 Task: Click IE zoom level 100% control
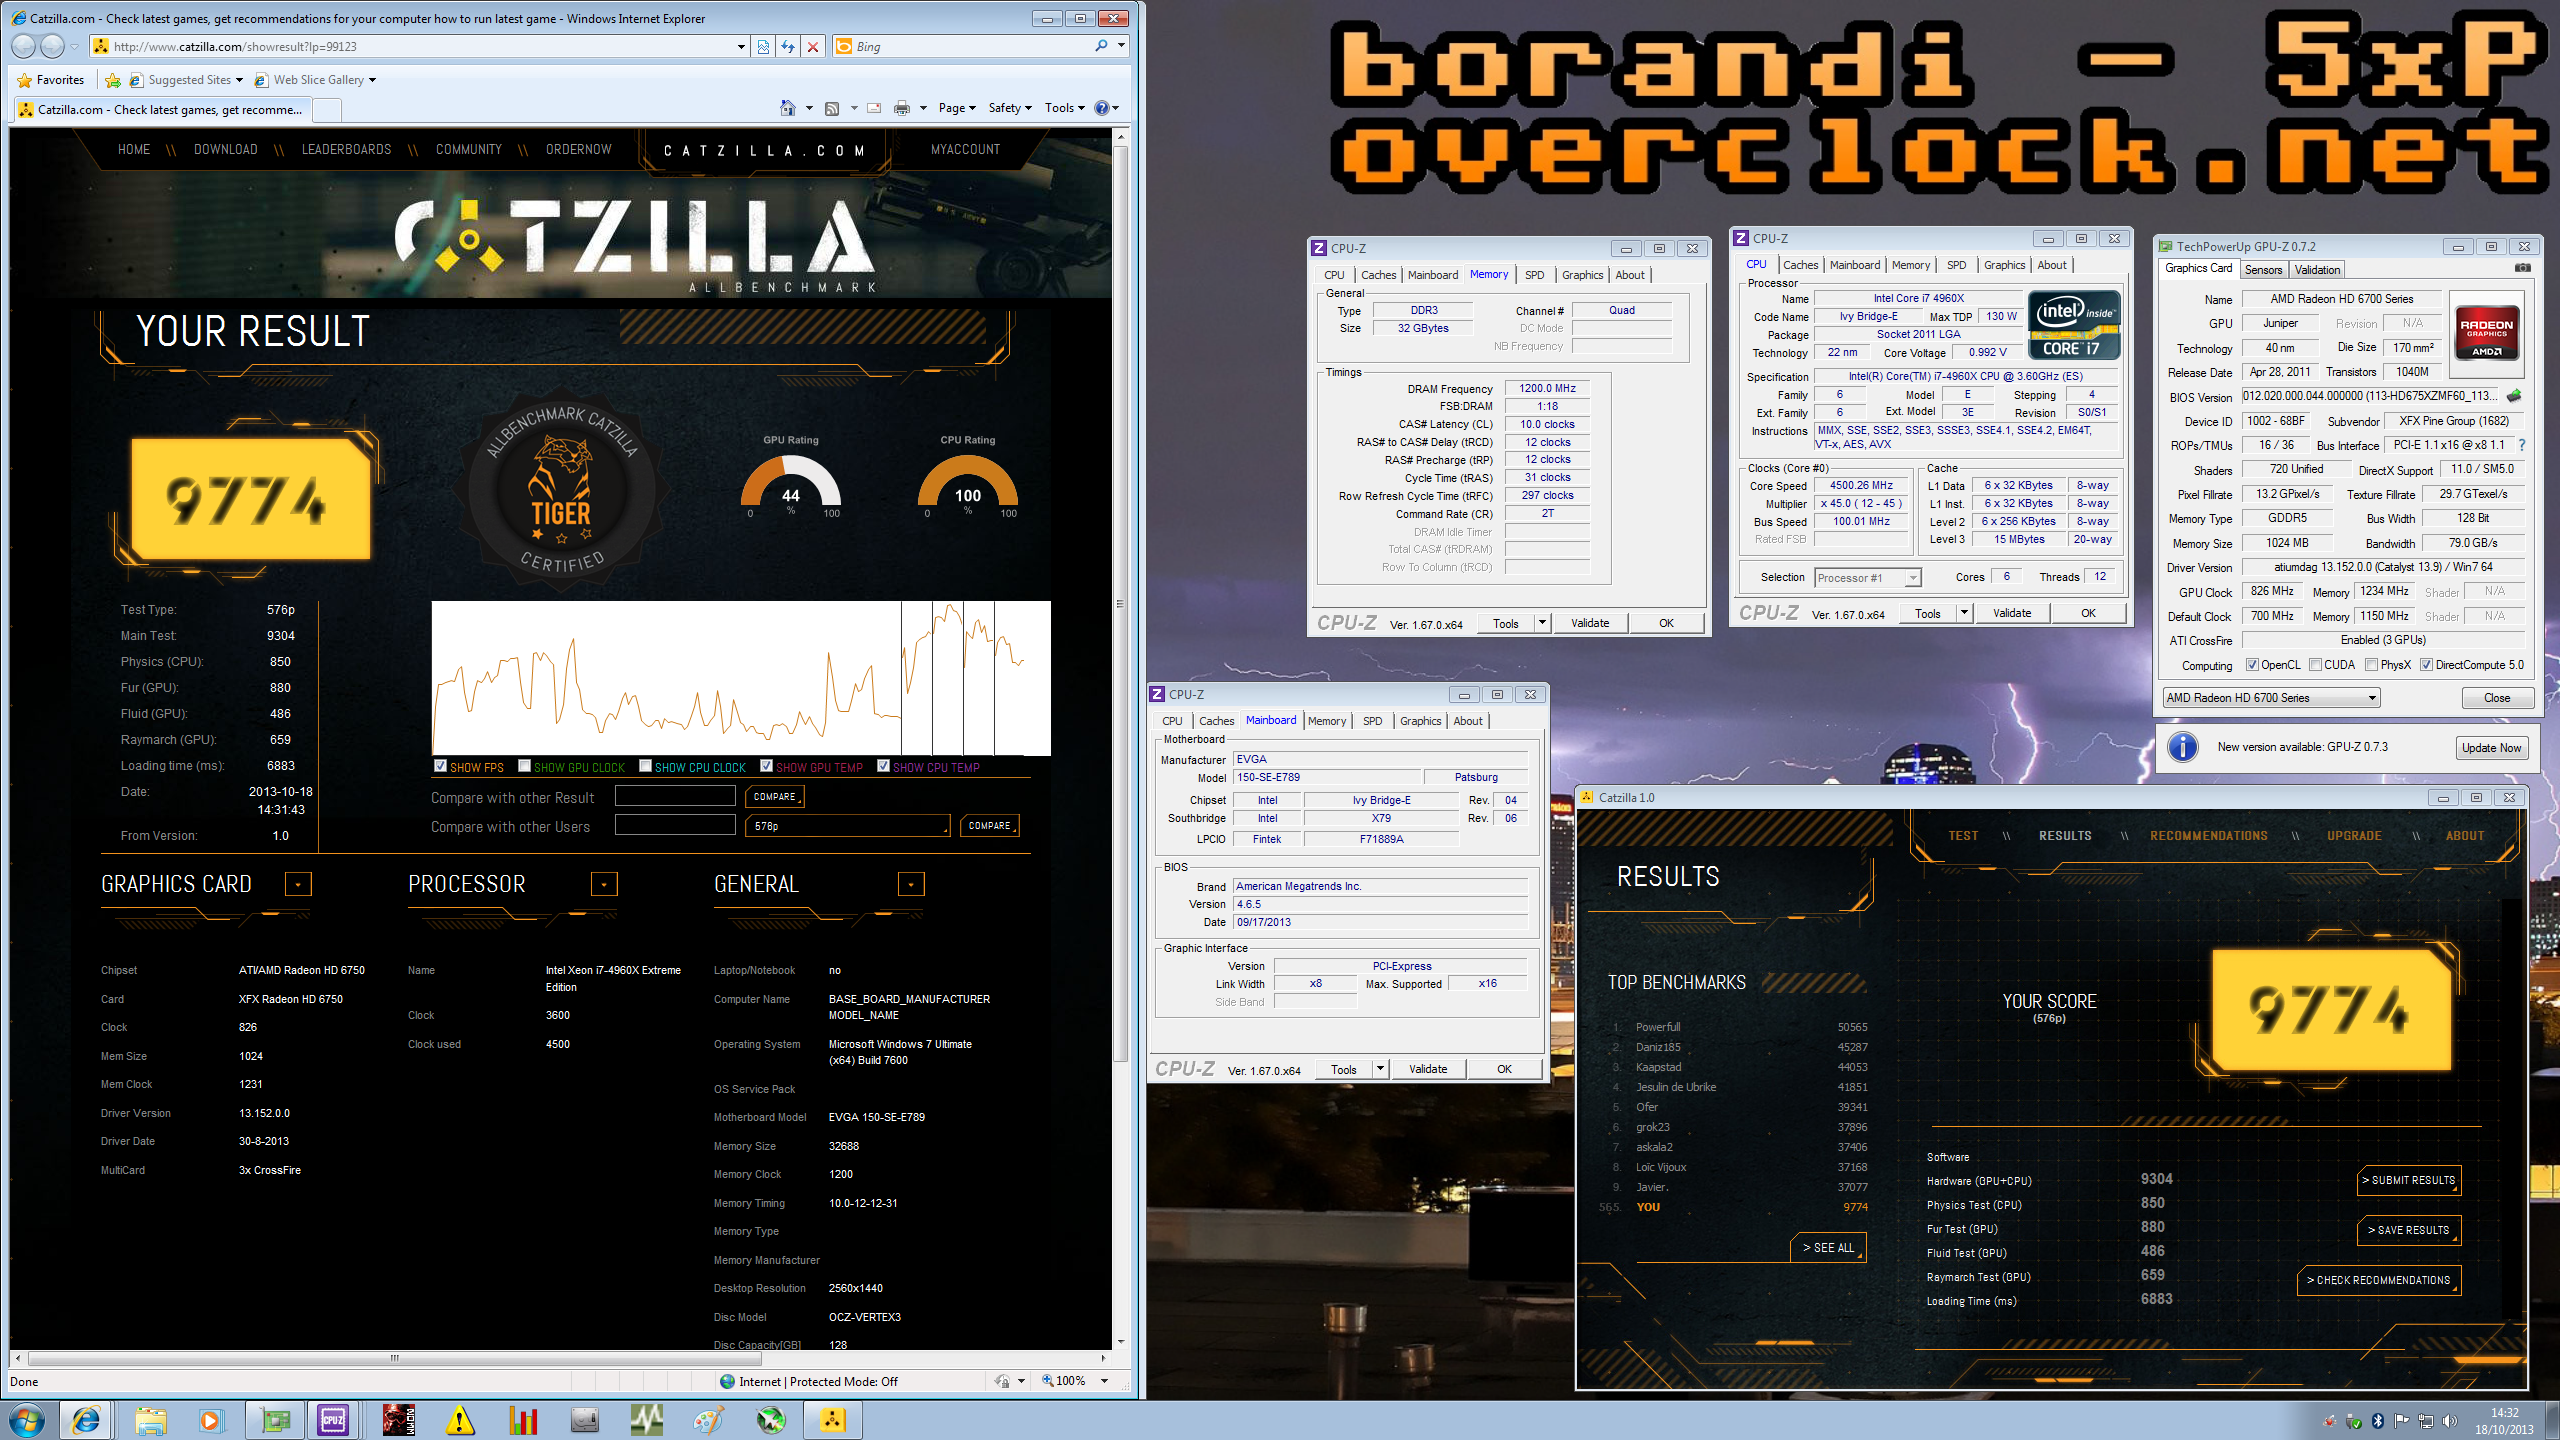1075,1382
